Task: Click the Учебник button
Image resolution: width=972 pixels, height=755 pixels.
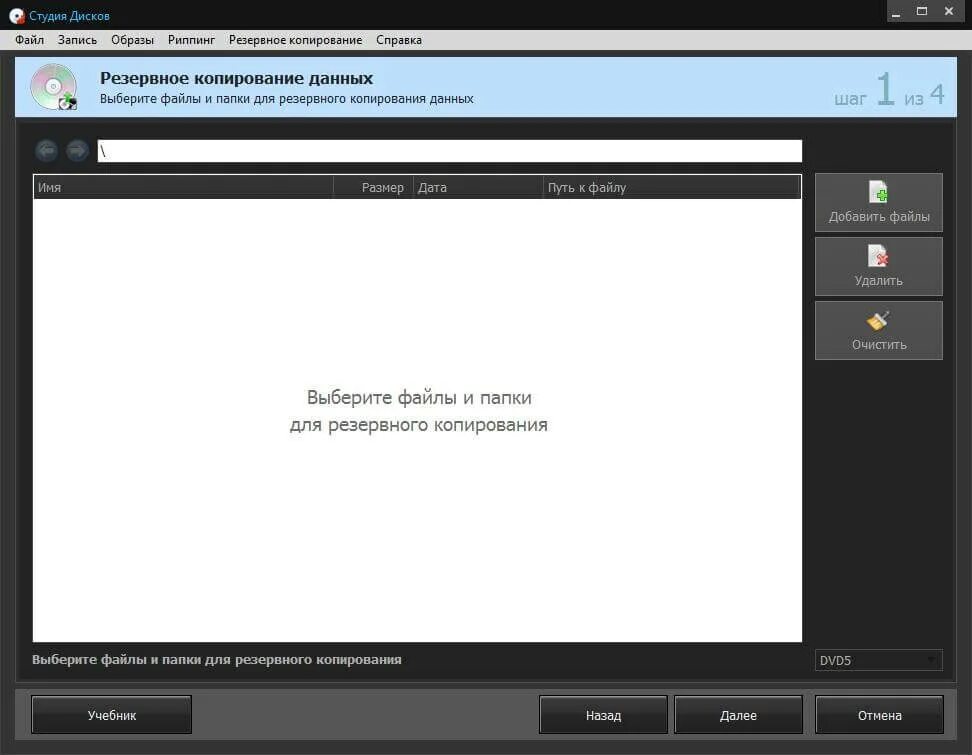Action: point(111,714)
